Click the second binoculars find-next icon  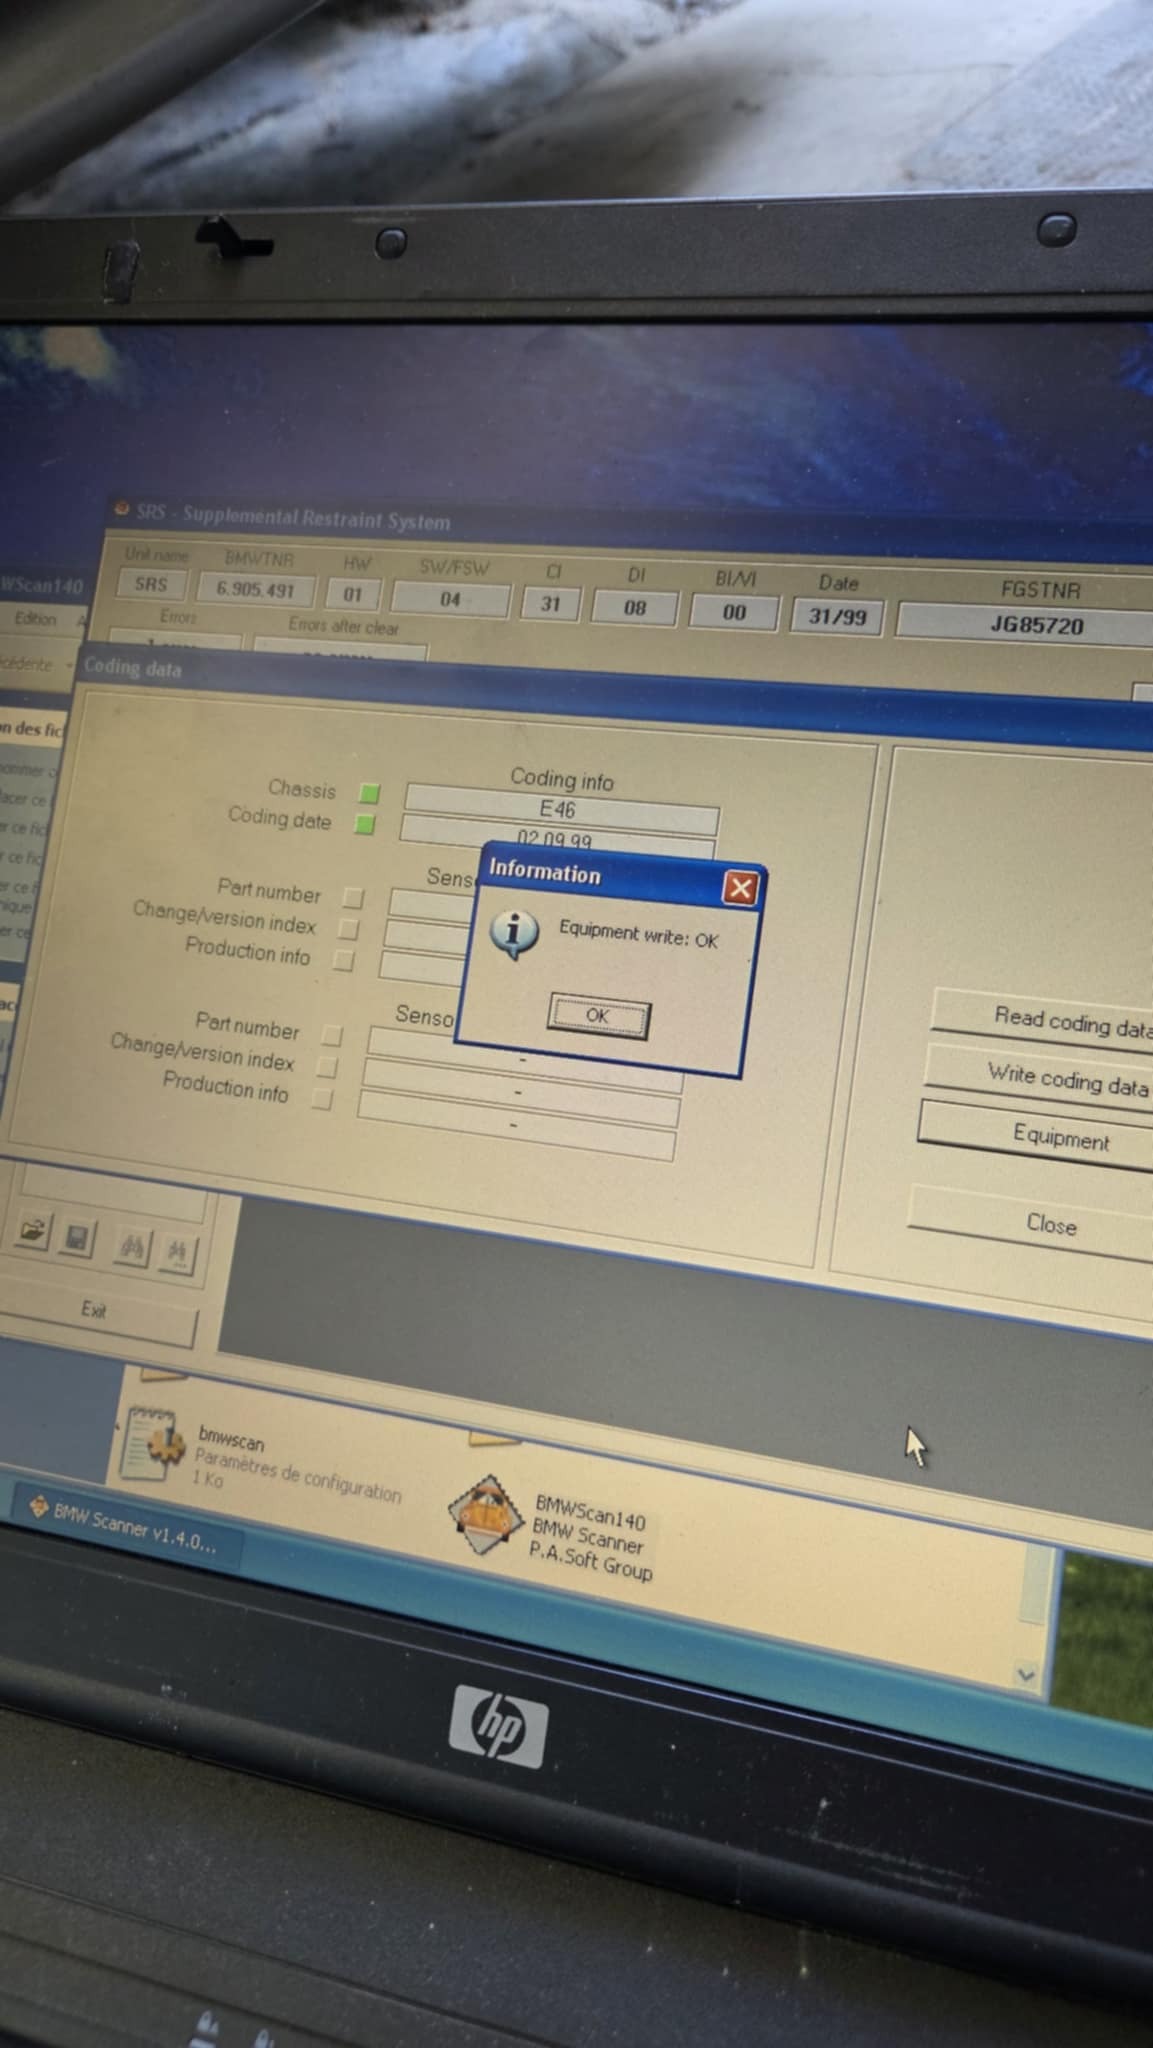point(177,1253)
